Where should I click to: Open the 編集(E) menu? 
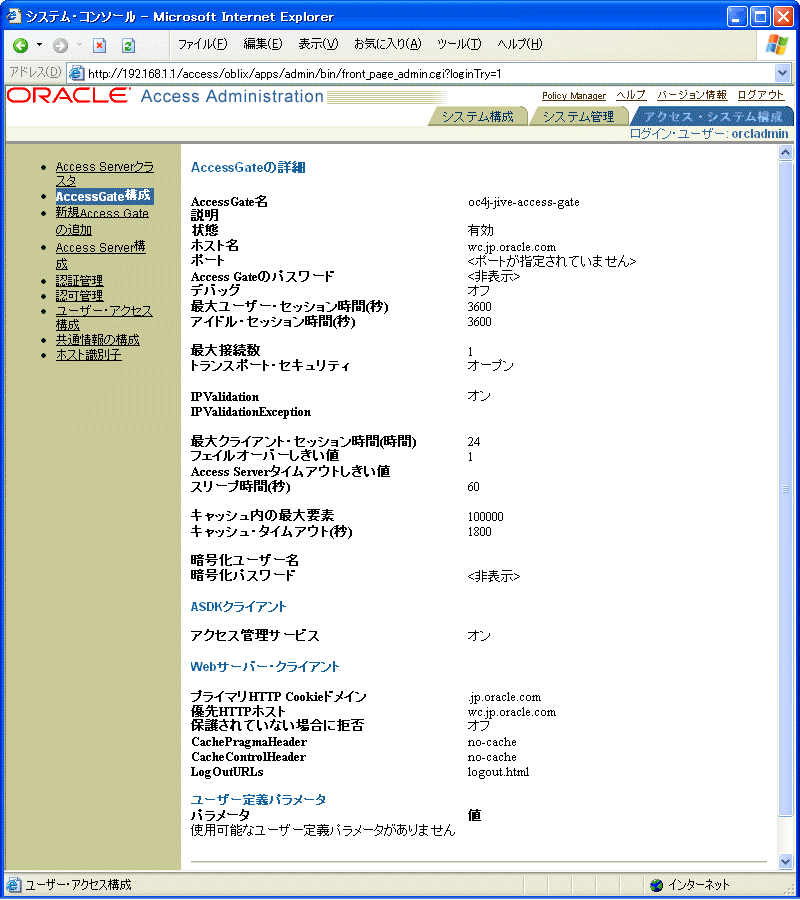pos(262,44)
